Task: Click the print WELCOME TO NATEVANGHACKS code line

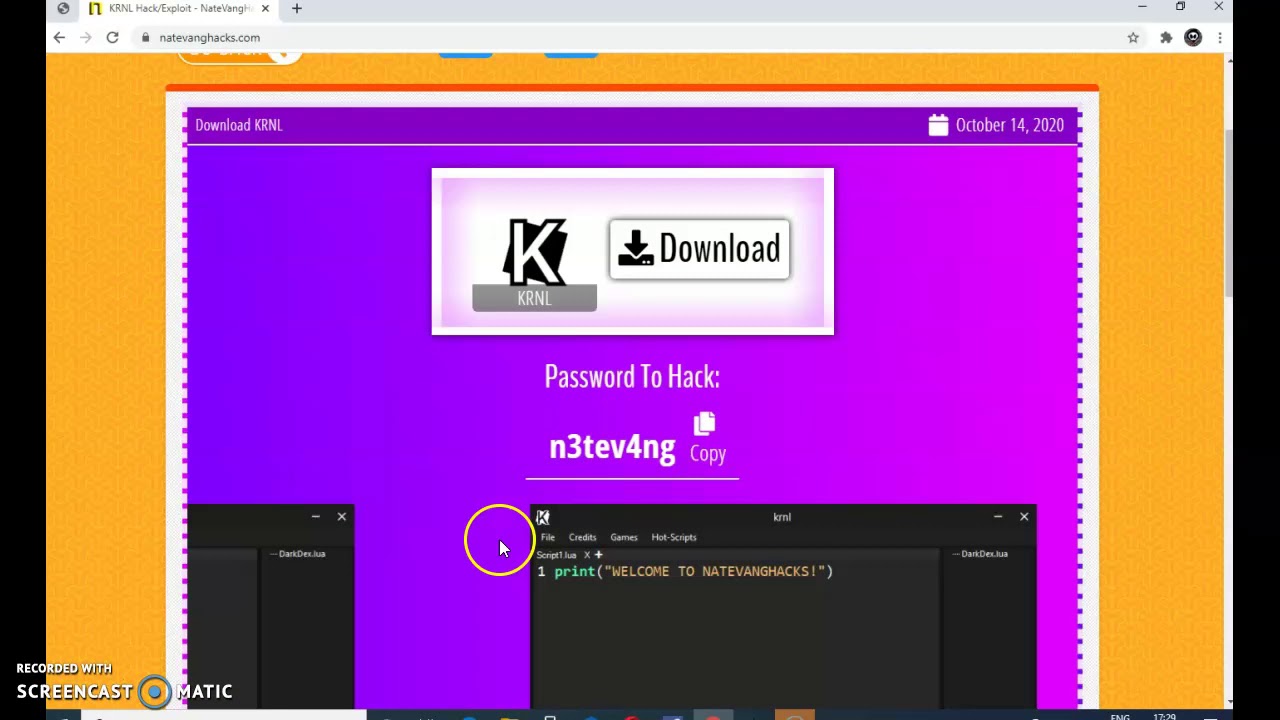Action: click(694, 571)
